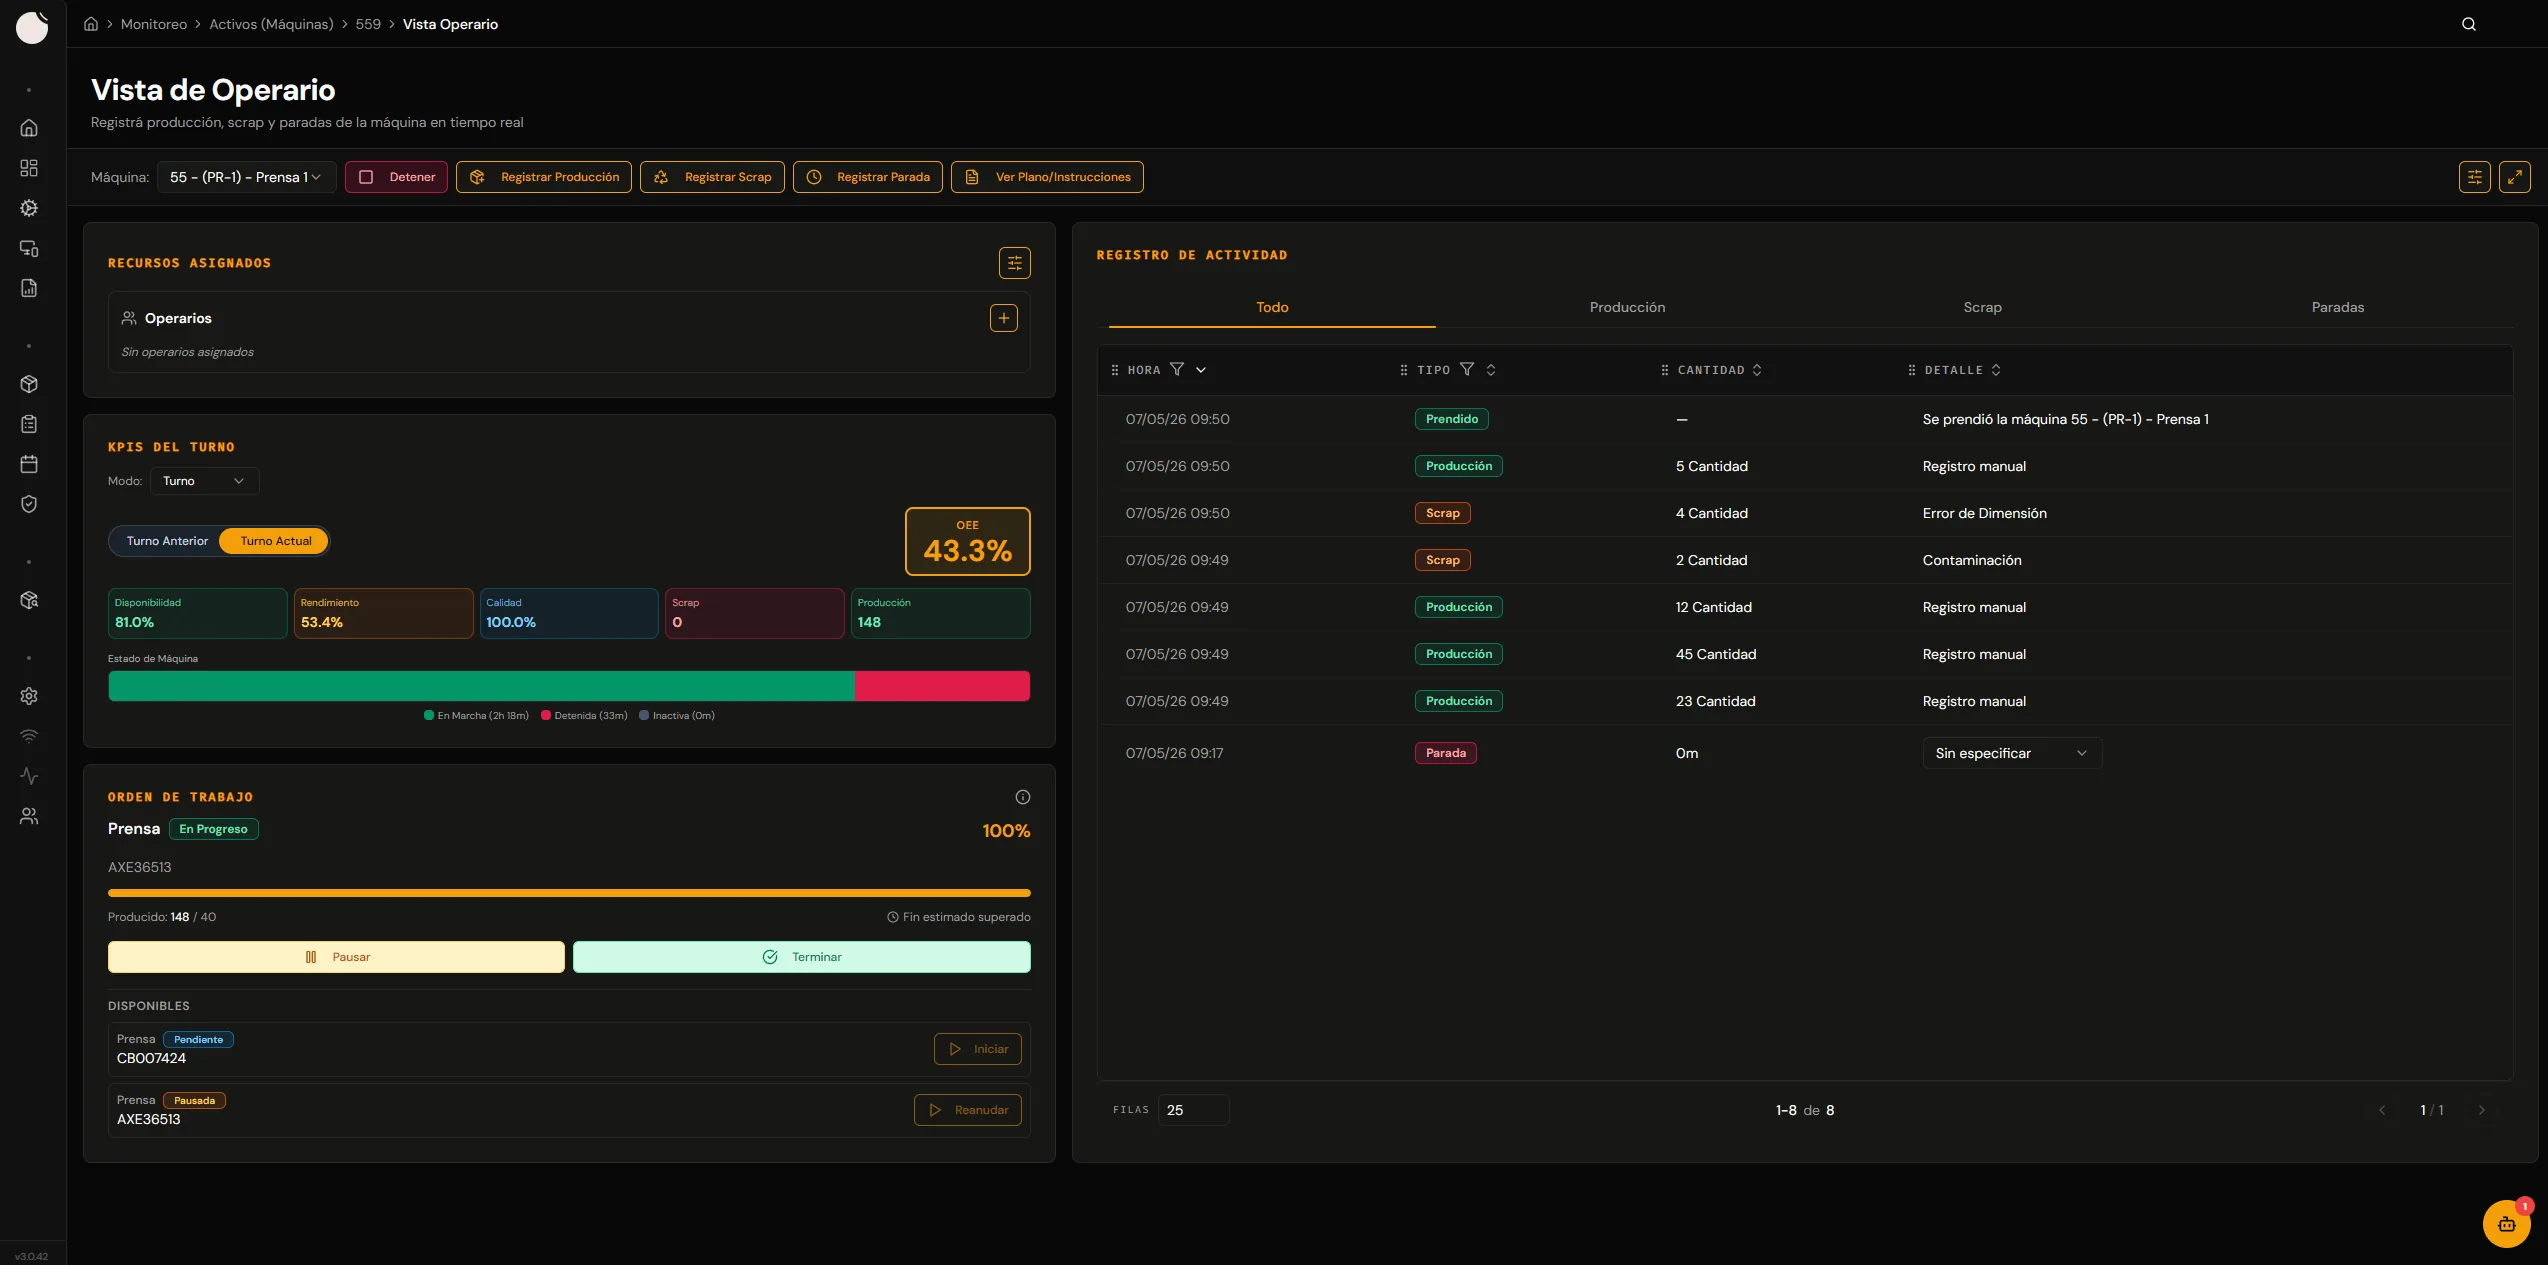
Task: Click the red Detenida segment of status bar
Action: pyautogui.click(x=942, y=686)
